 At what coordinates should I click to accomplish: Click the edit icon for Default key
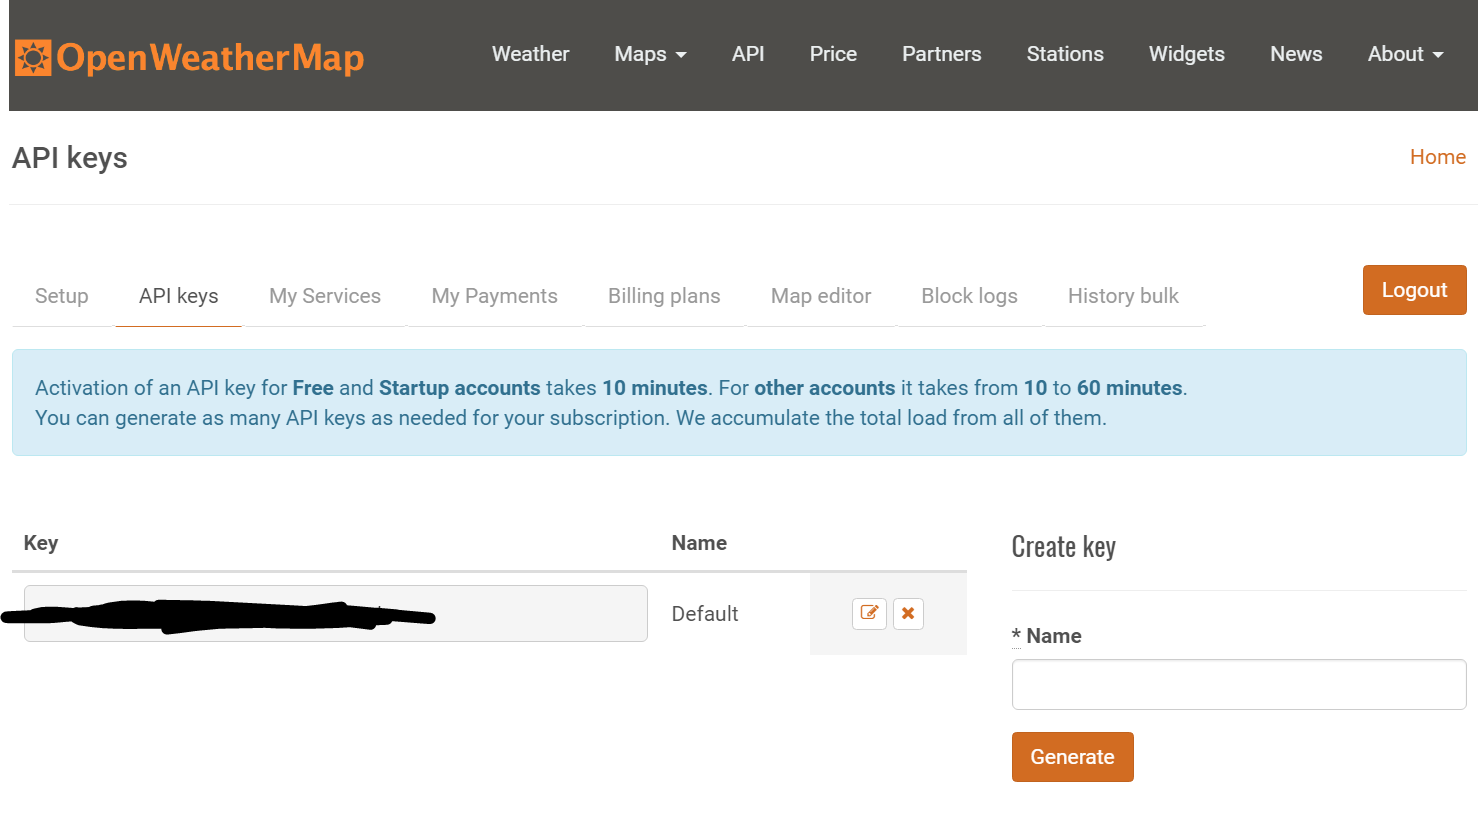[x=870, y=613]
